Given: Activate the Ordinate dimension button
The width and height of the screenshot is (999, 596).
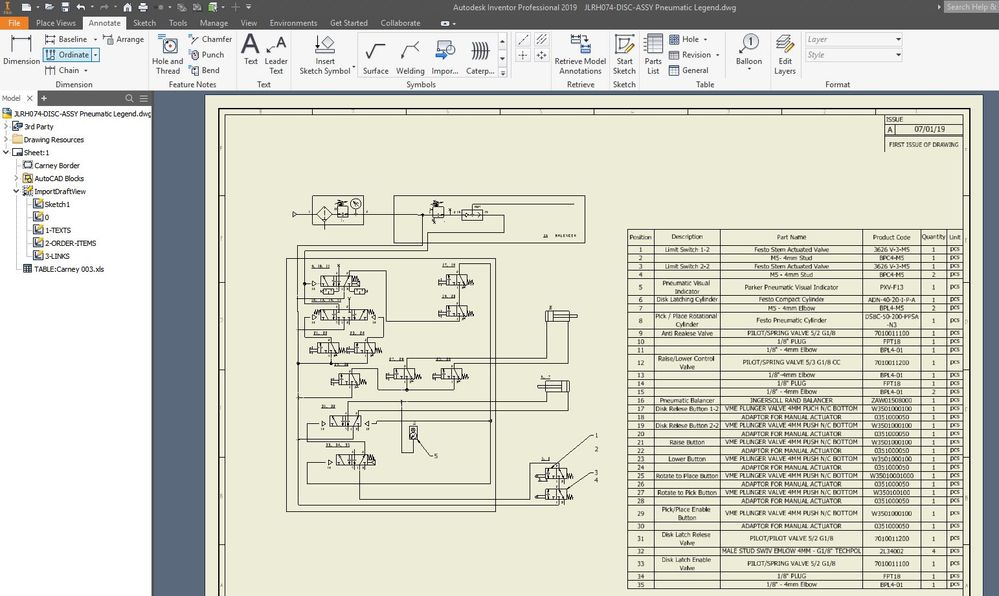Looking at the screenshot, I should (67, 55).
